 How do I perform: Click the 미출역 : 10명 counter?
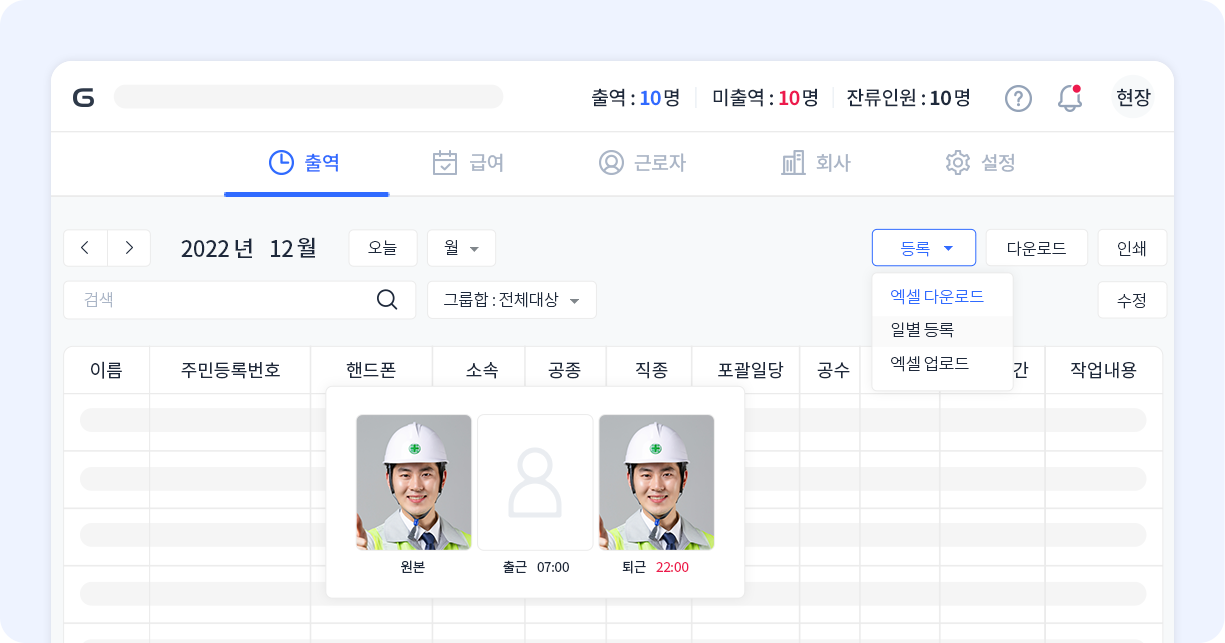pyautogui.click(x=765, y=98)
